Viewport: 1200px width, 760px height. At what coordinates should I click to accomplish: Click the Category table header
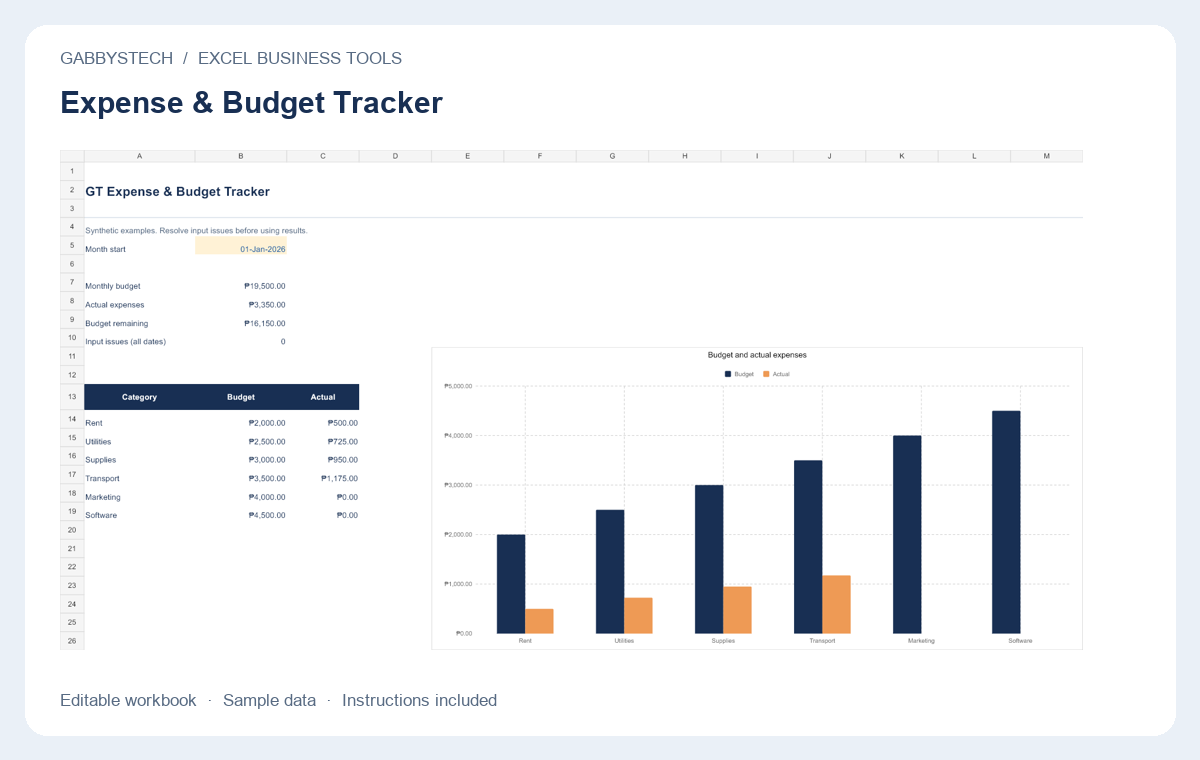click(140, 397)
